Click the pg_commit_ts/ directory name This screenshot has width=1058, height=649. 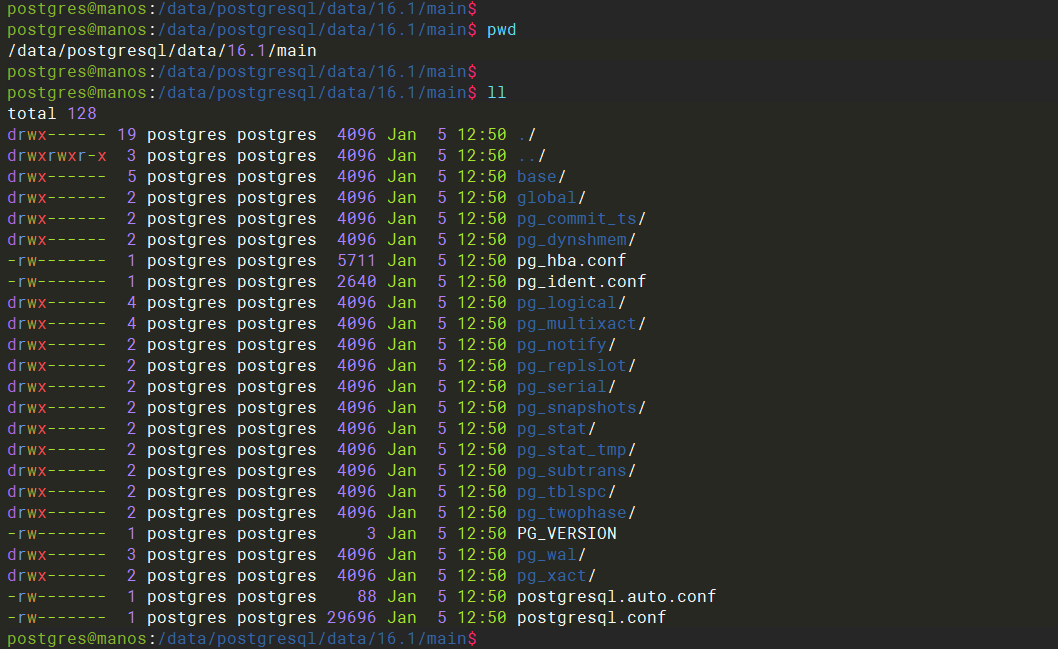(x=581, y=219)
